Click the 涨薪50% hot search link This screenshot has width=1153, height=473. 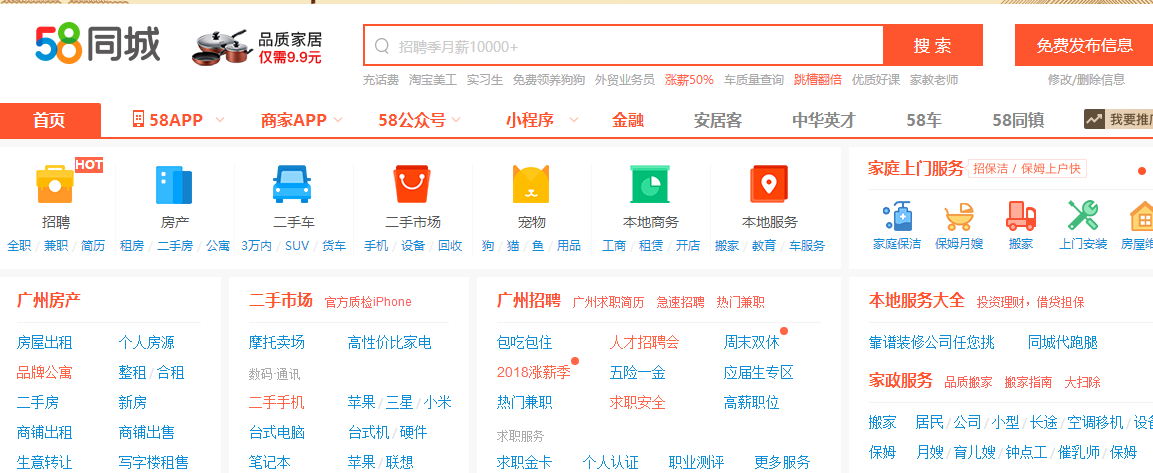pos(689,79)
